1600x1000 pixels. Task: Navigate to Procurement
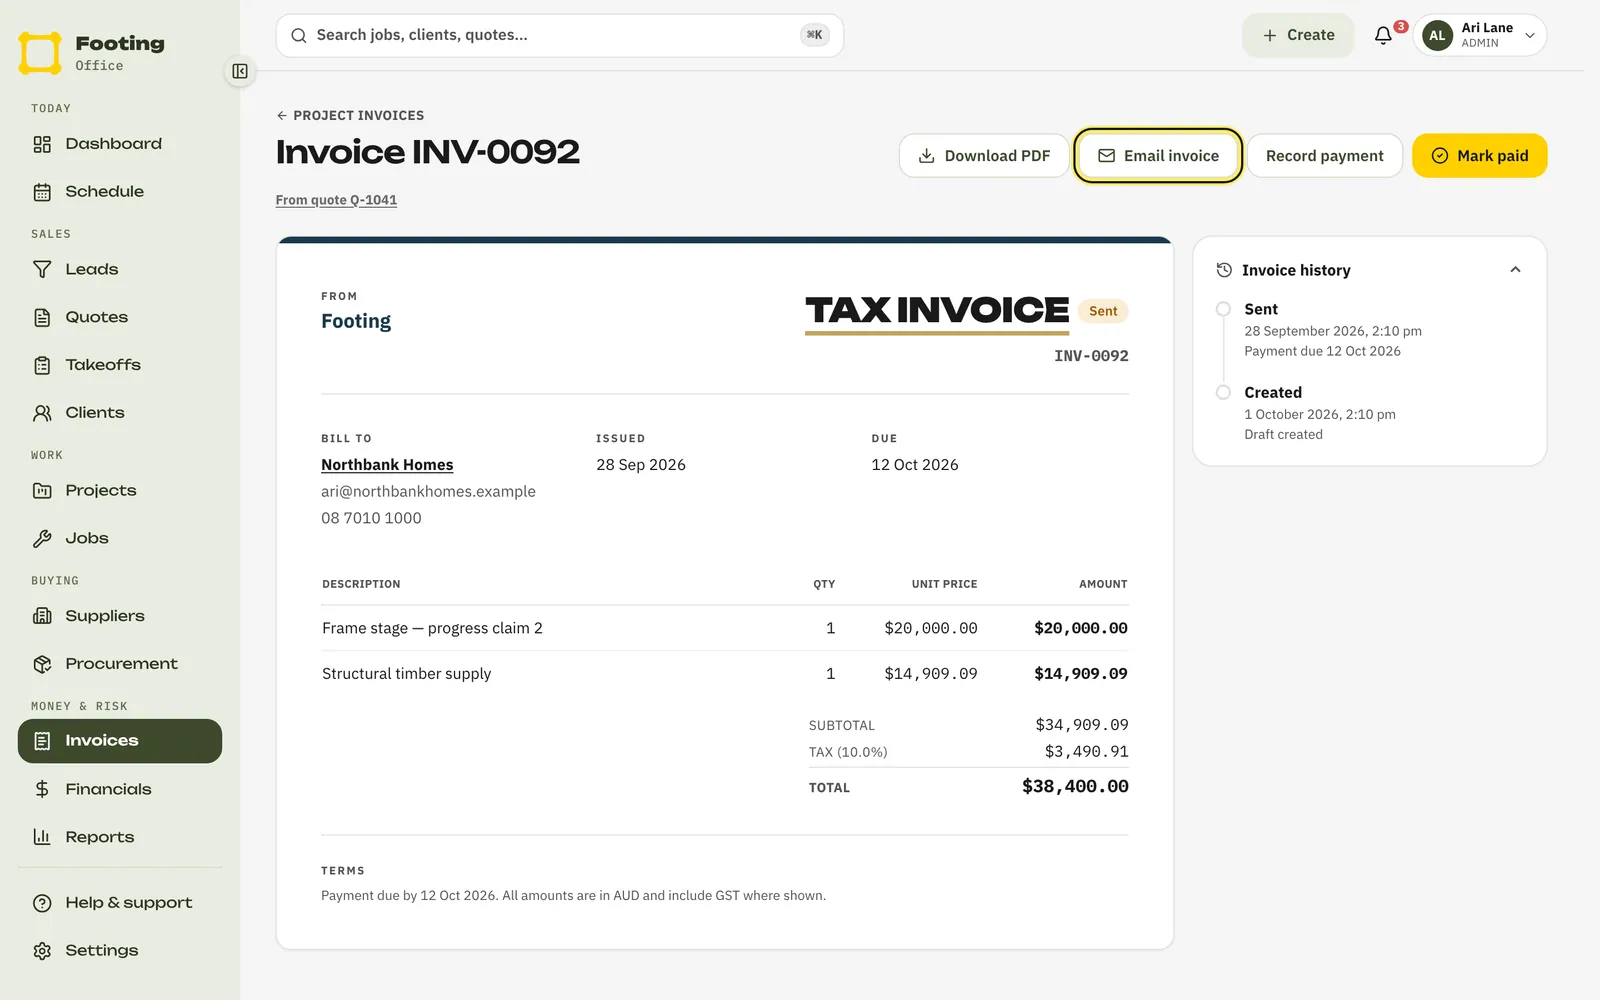pyautogui.click(x=120, y=664)
